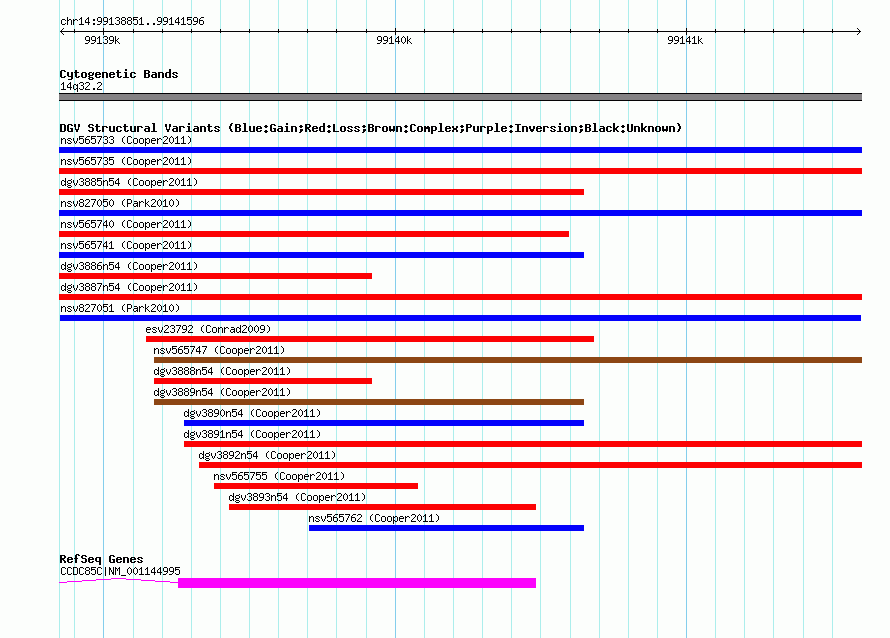Open the RefSeq Genes track title
Viewport: 890px width, 638px height.
[102, 559]
